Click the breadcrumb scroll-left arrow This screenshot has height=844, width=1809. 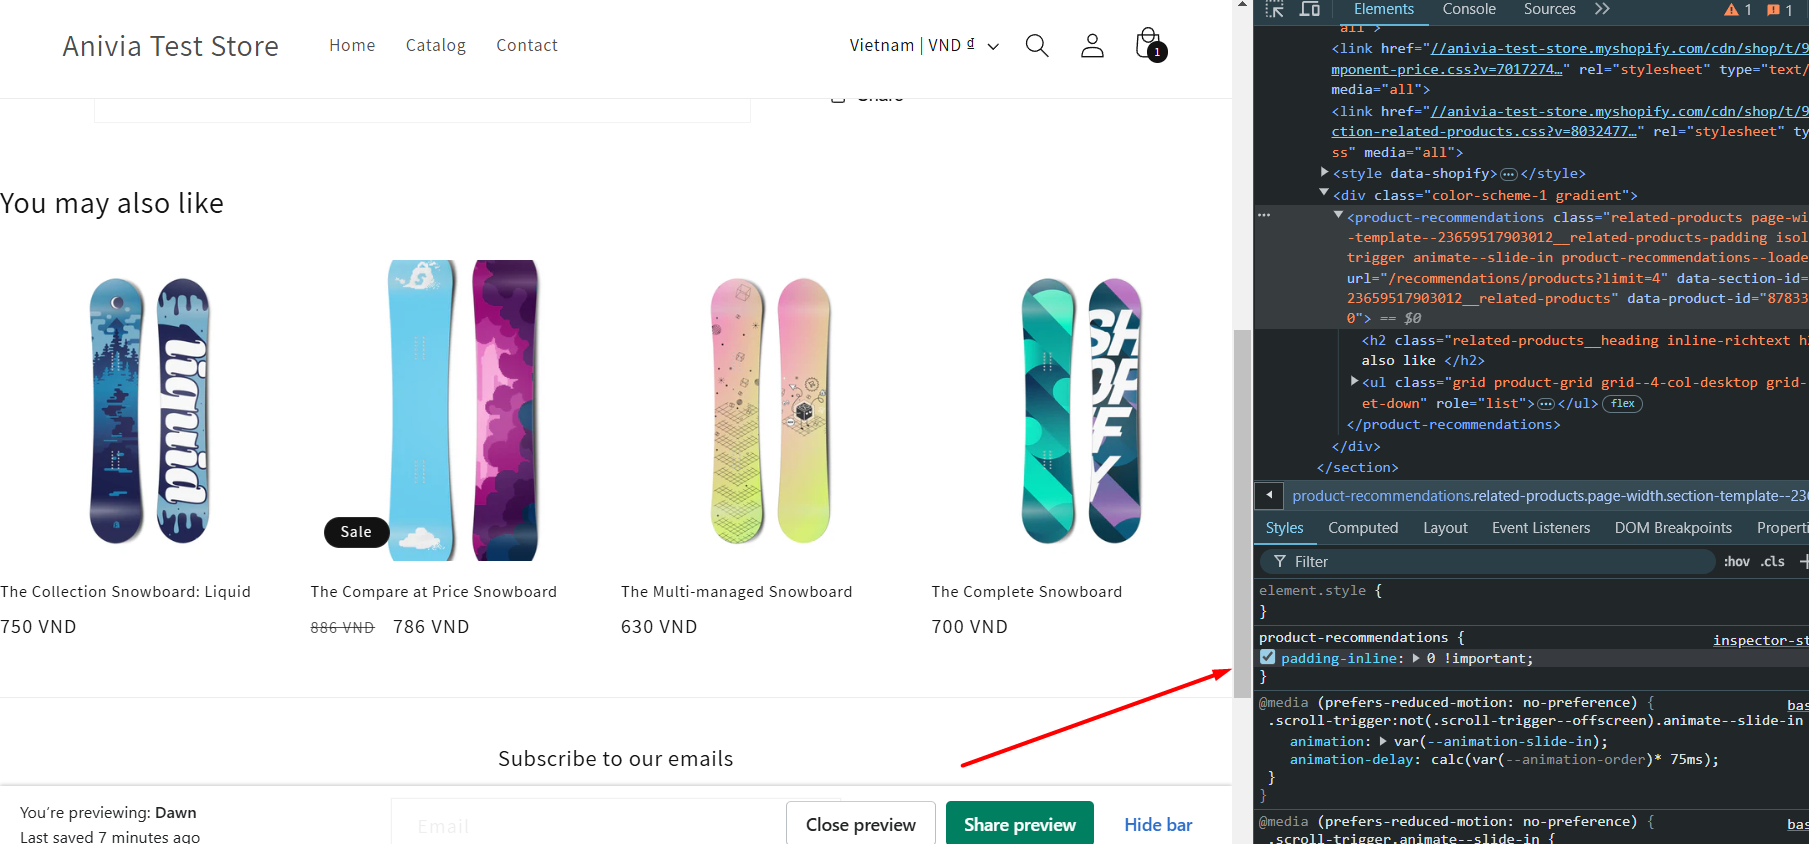pos(1269,495)
